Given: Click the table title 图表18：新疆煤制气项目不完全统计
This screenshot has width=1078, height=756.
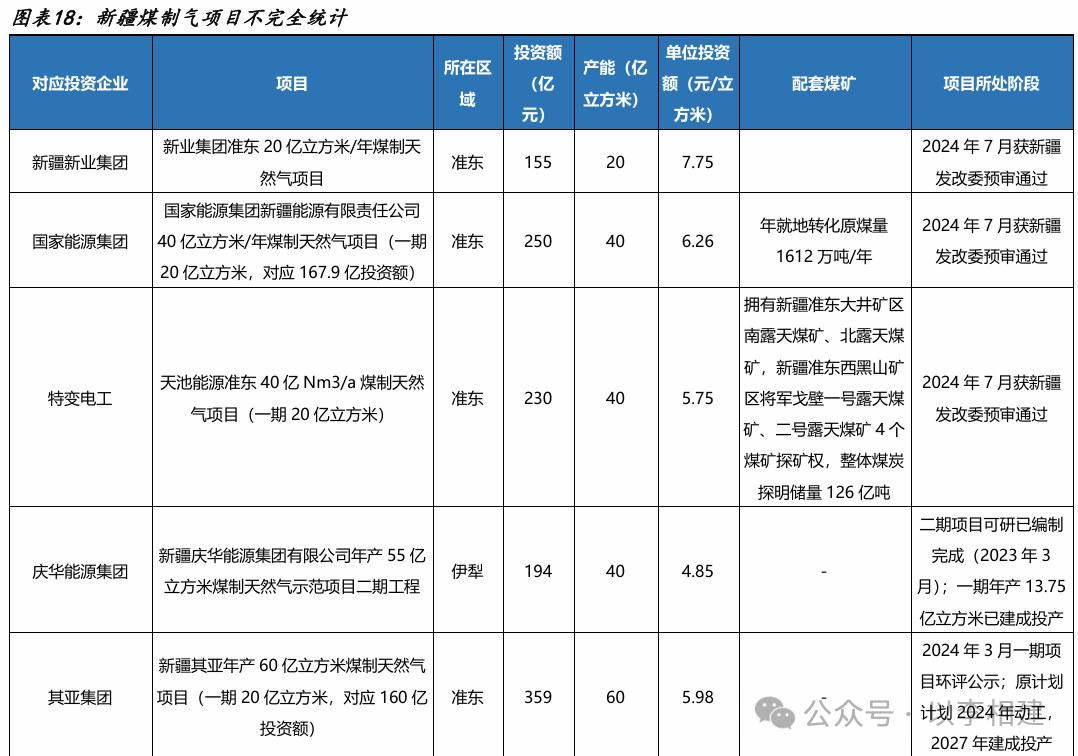Looking at the screenshot, I should click(179, 17).
